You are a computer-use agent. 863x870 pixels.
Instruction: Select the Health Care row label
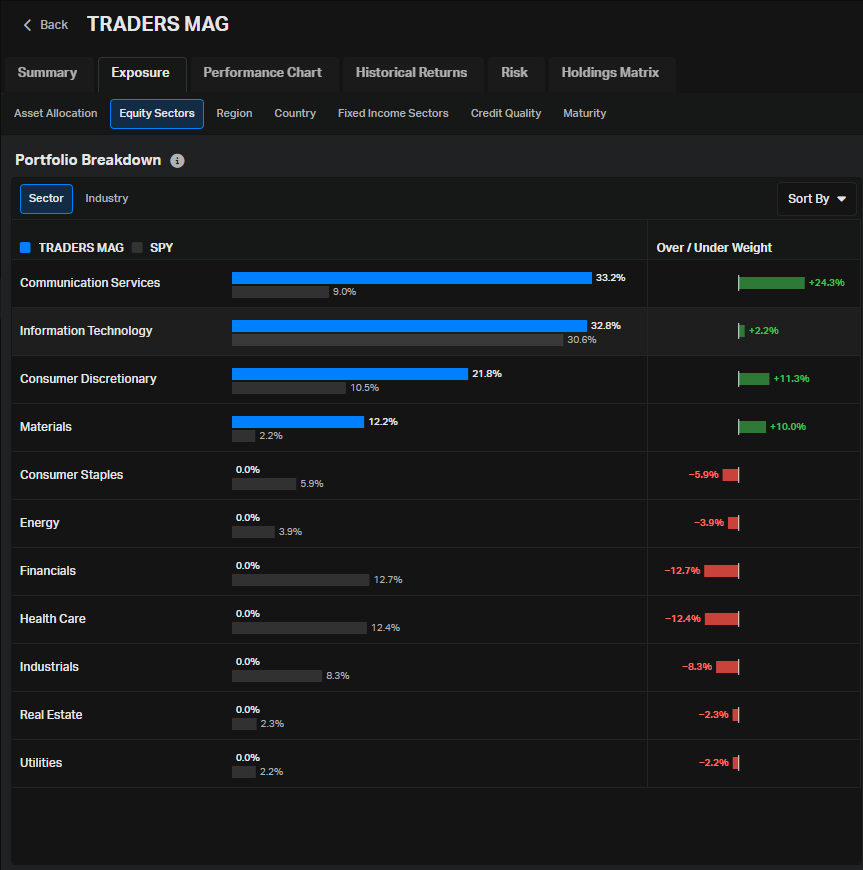point(53,619)
